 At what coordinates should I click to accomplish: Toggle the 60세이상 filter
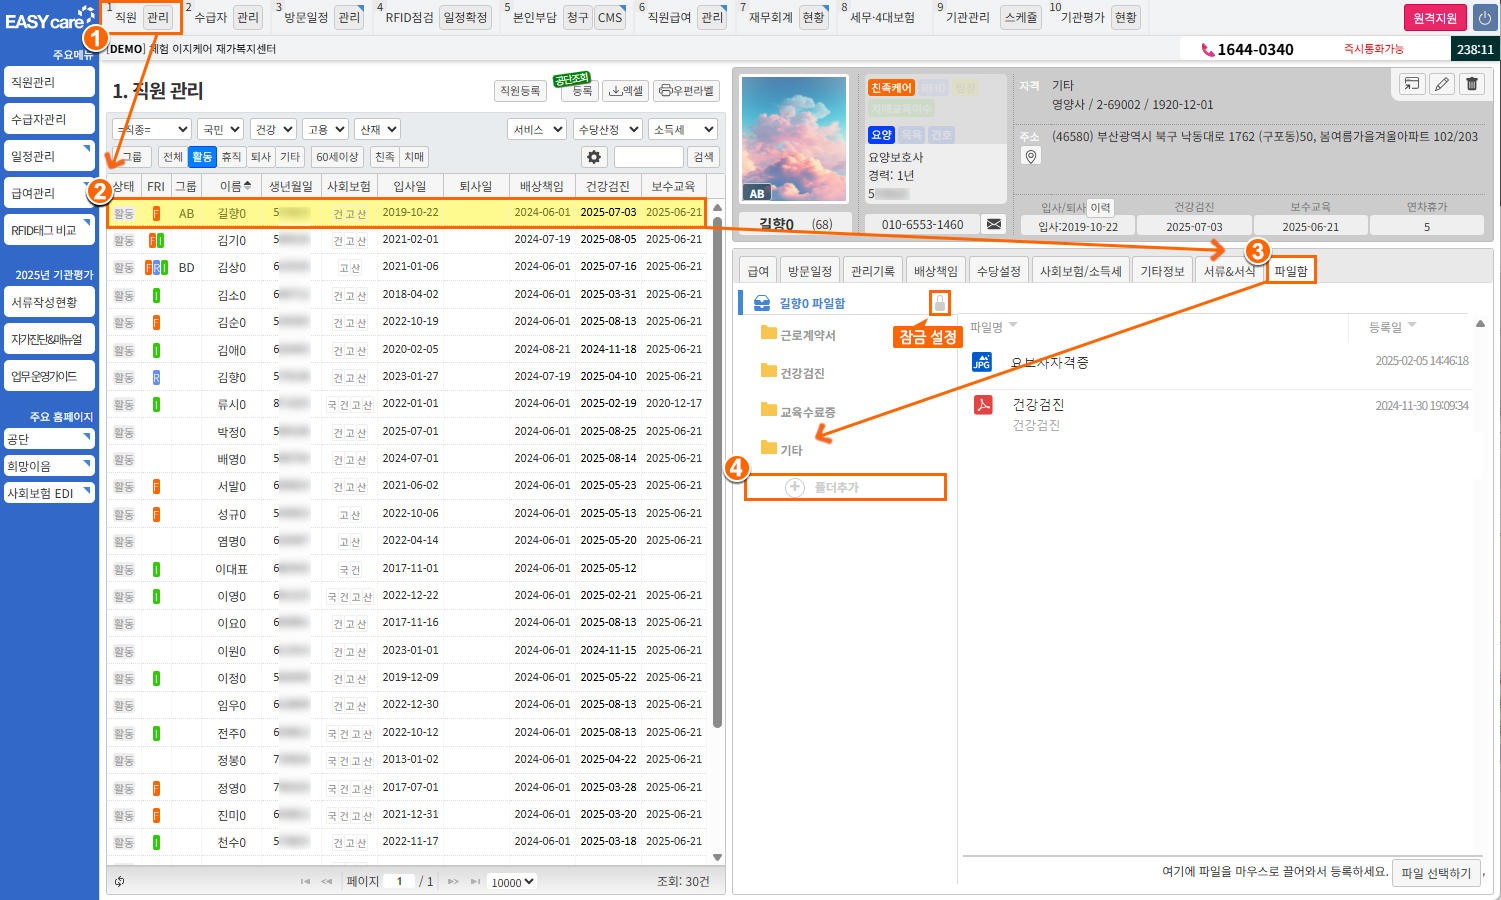tap(337, 157)
